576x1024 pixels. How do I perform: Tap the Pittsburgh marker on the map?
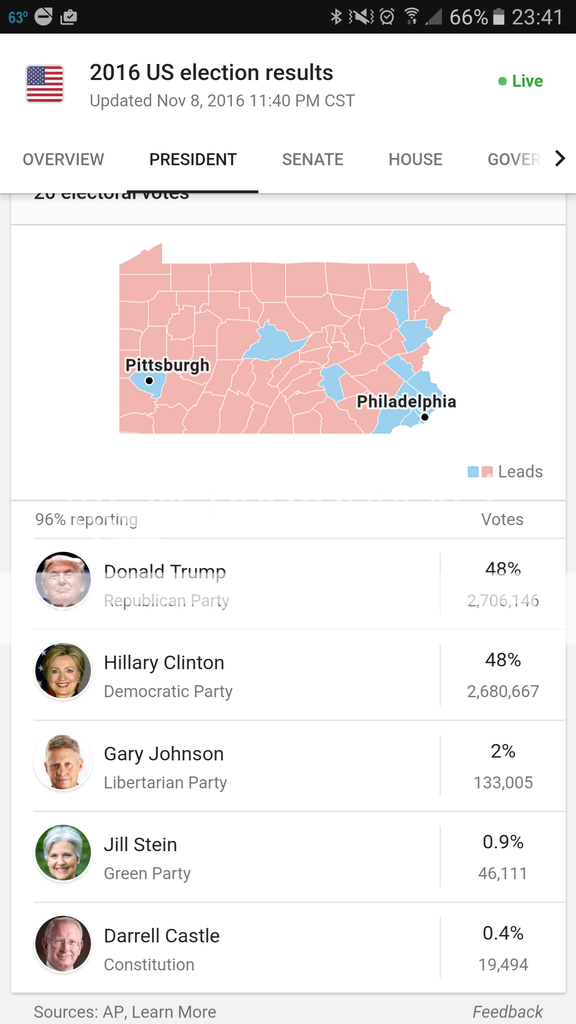149,381
